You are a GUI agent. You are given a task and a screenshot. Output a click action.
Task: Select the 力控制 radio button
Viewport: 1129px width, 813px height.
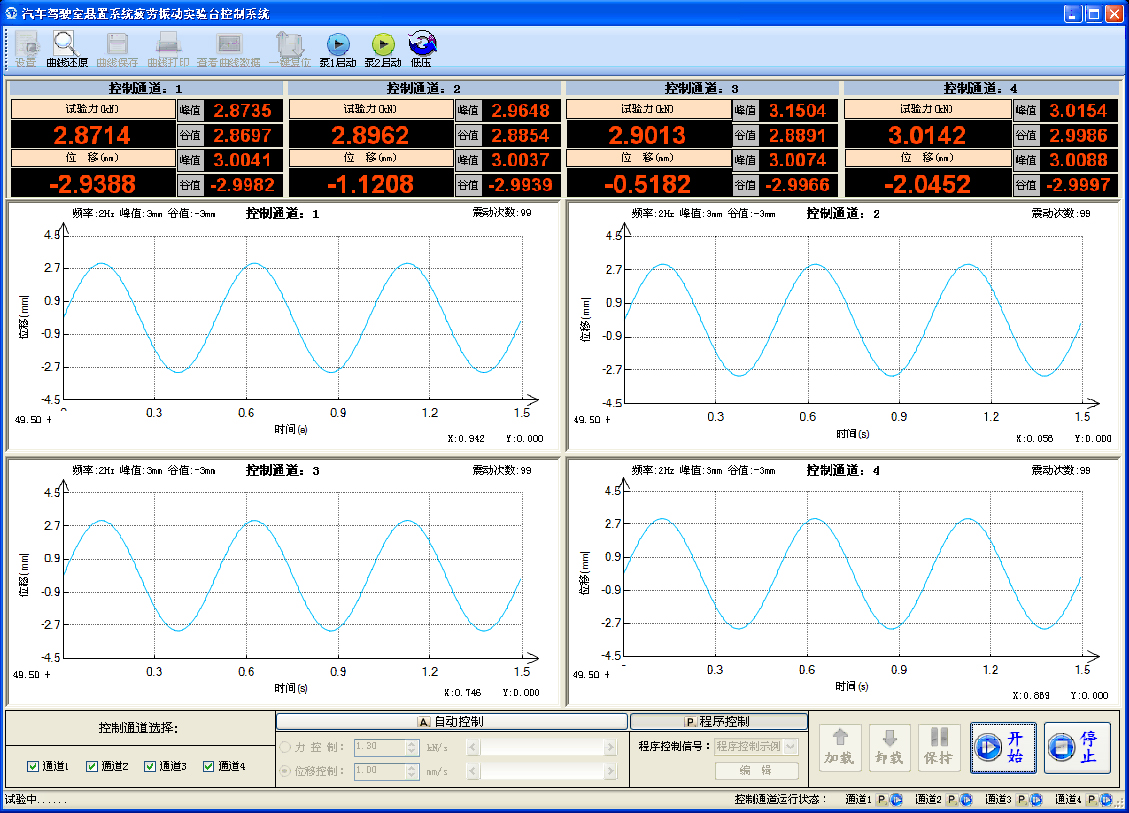[x=286, y=747]
